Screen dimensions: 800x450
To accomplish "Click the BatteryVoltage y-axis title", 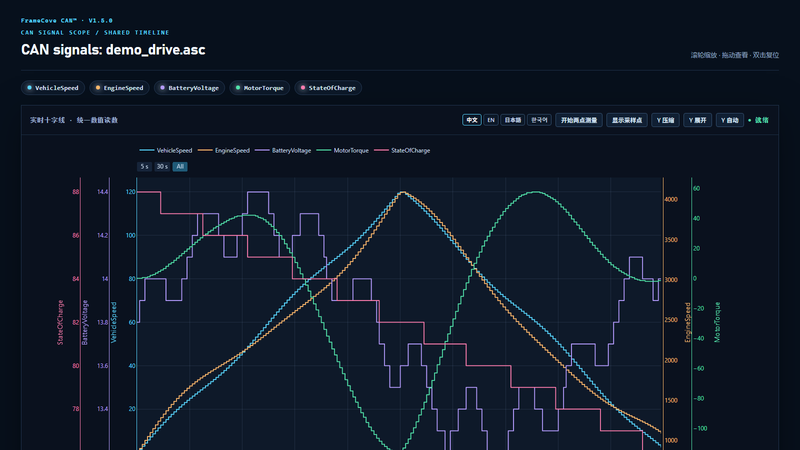I will pyautogui.click(x=85, y=322).
